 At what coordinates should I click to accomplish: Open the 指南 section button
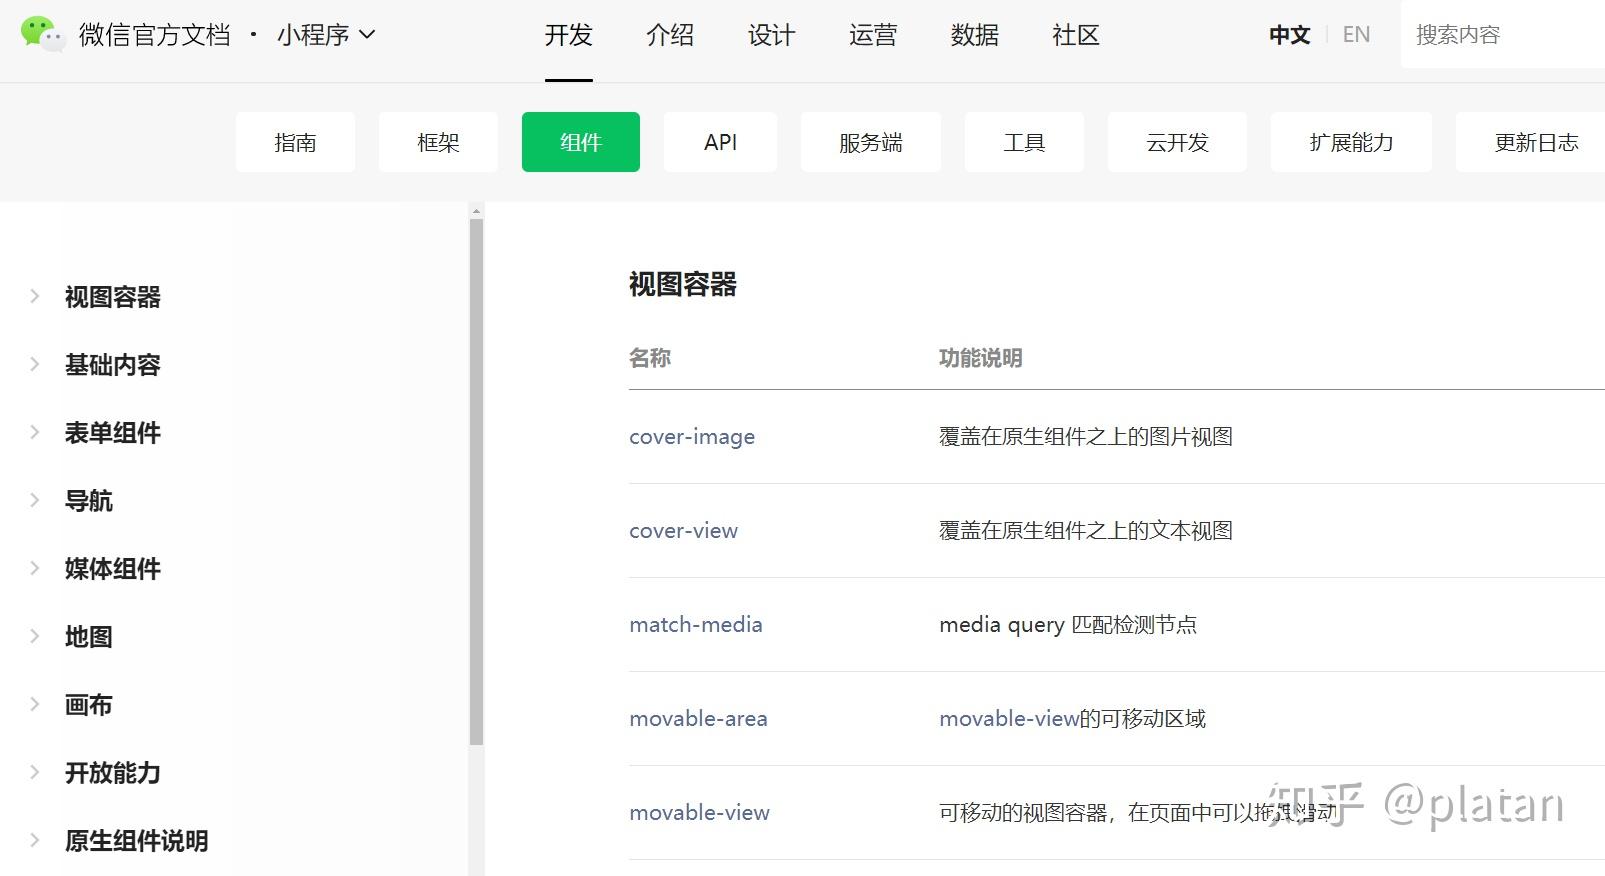(295, 142)
